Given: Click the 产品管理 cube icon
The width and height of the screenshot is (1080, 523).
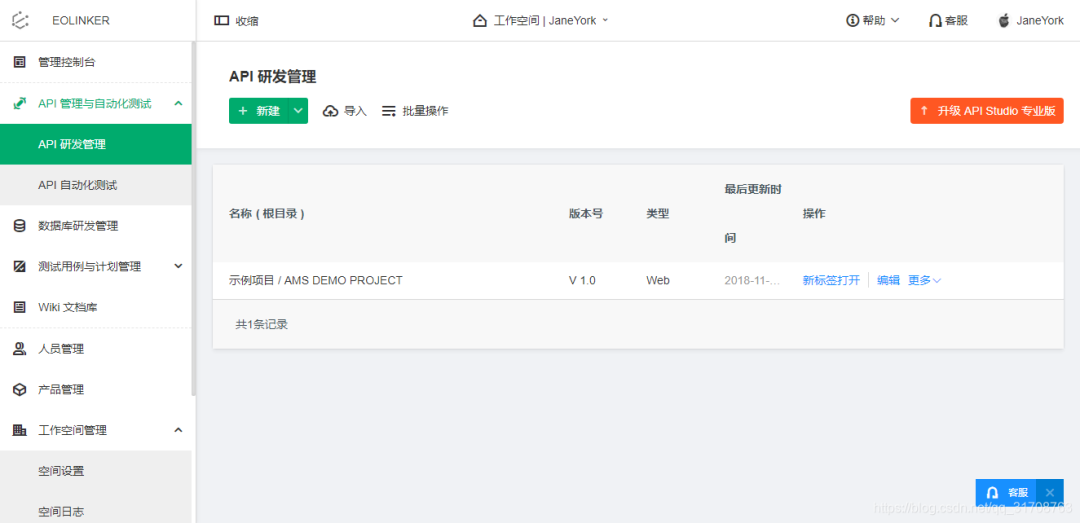Looking at the screenshot, I should [19, 390].
